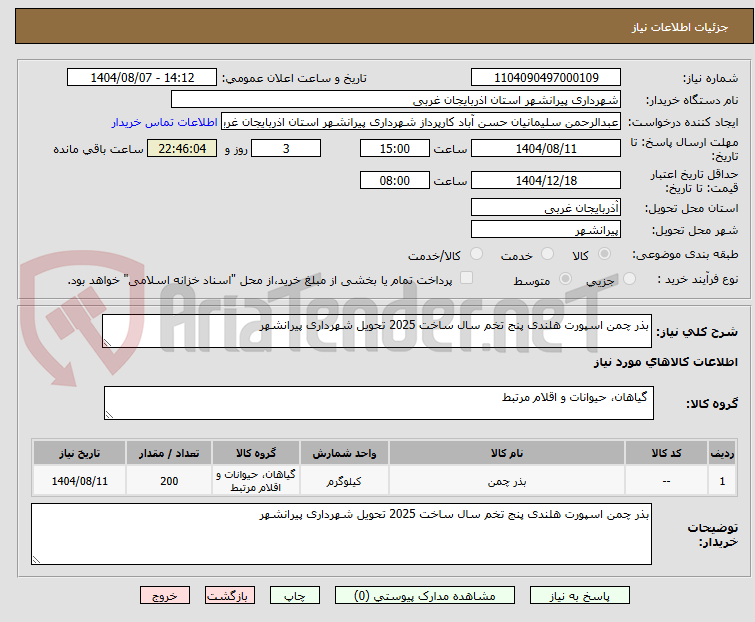Click the response deadline date field 1404/08/11
Image resolution: width=755 pixels, height=622 pixels.
[546, 148]
